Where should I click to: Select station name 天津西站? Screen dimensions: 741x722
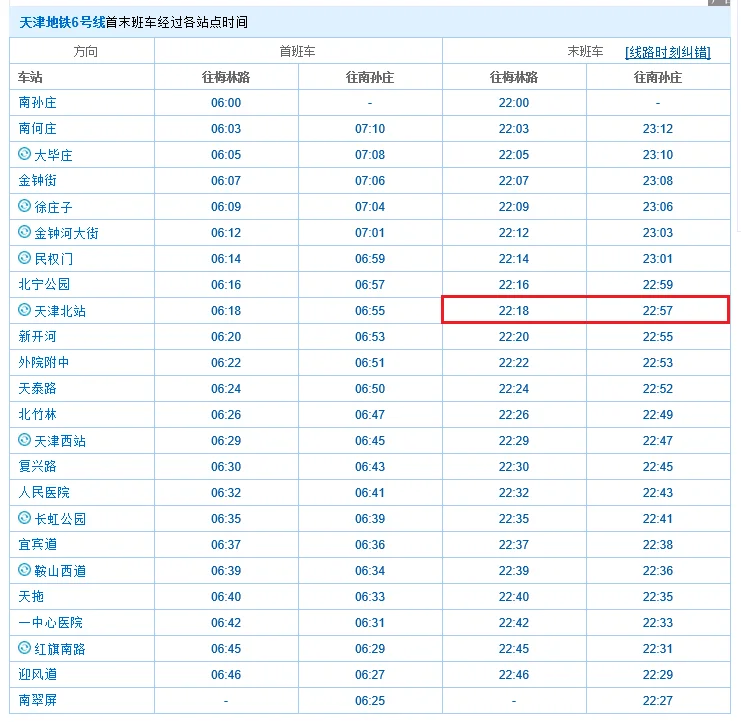click(60, 441)
